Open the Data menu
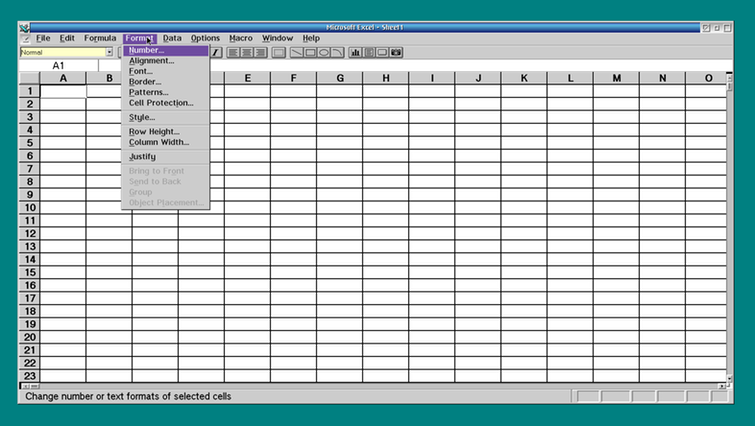The width and height of the screenshot is (755, 426). (172, 38)
